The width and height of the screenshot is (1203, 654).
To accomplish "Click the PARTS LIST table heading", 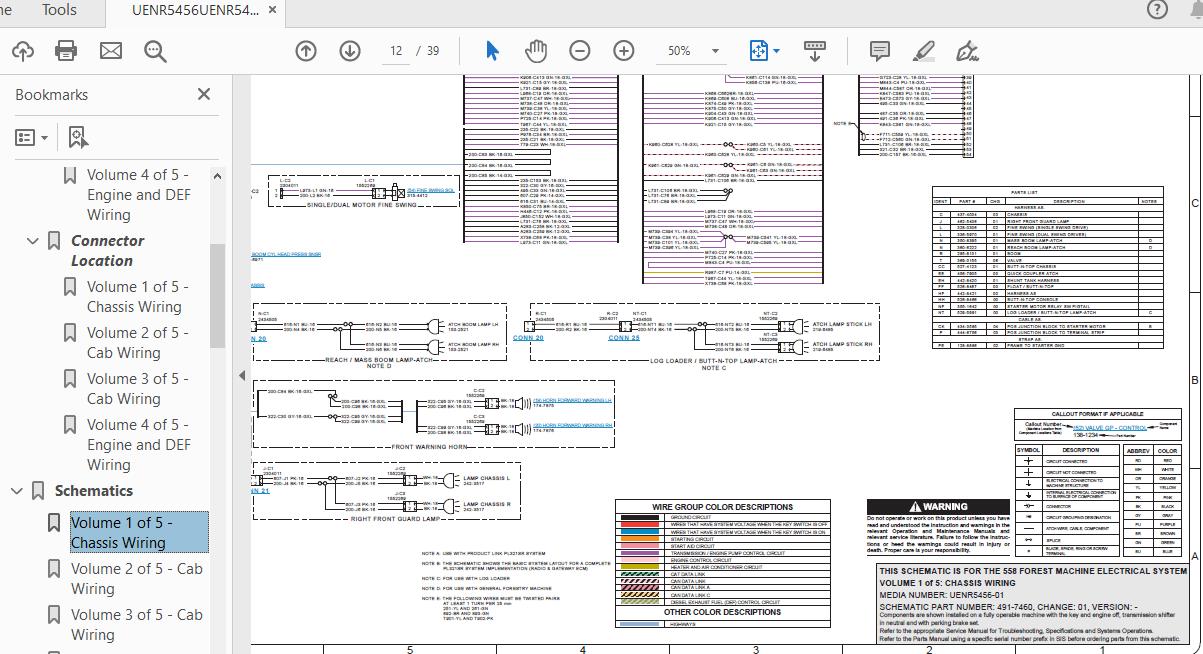I will [x=1024, y=192].
